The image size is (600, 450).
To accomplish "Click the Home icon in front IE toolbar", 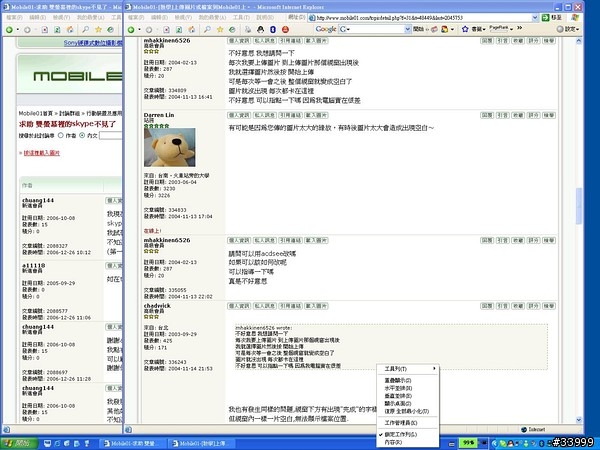I will [x=191, y=29].
